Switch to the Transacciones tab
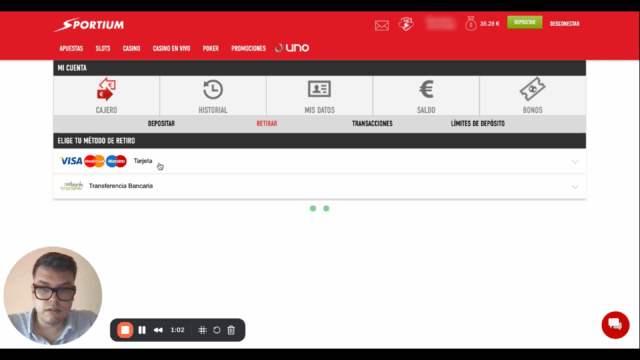Viewport: 640px width, 360px height. coord(372,123)
